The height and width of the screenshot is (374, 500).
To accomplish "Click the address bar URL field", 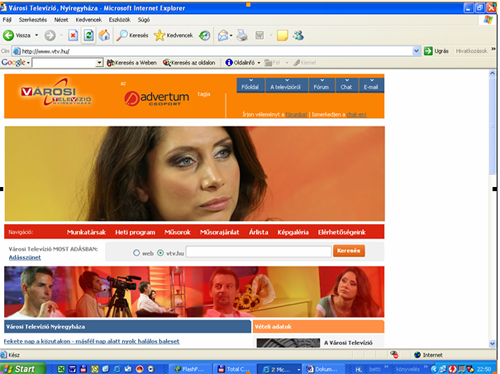I will click(x=213, y=51).
